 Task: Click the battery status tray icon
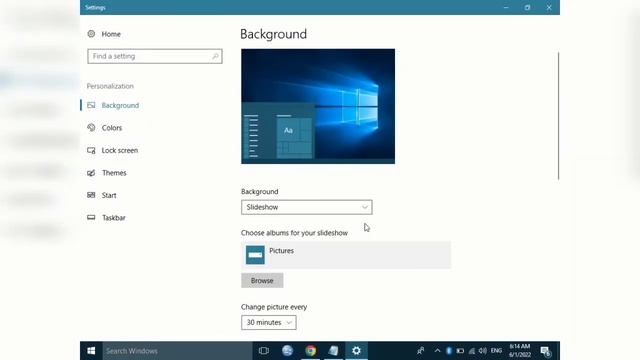tap(460, 351)
